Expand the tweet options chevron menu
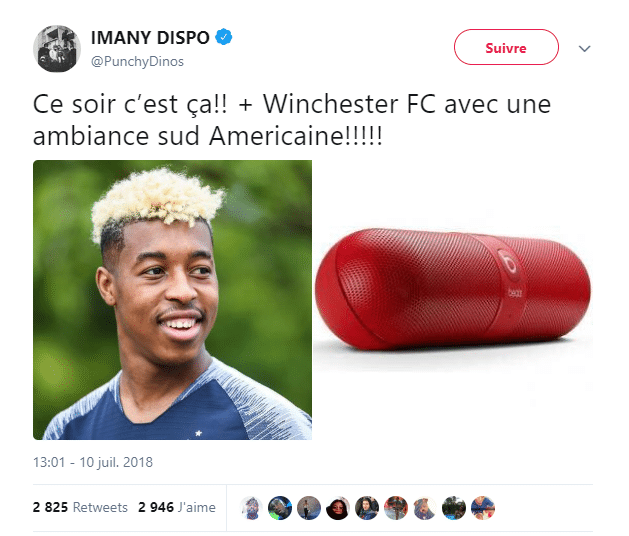Viewport: 629px width, 536px height. tap(584, 49)
